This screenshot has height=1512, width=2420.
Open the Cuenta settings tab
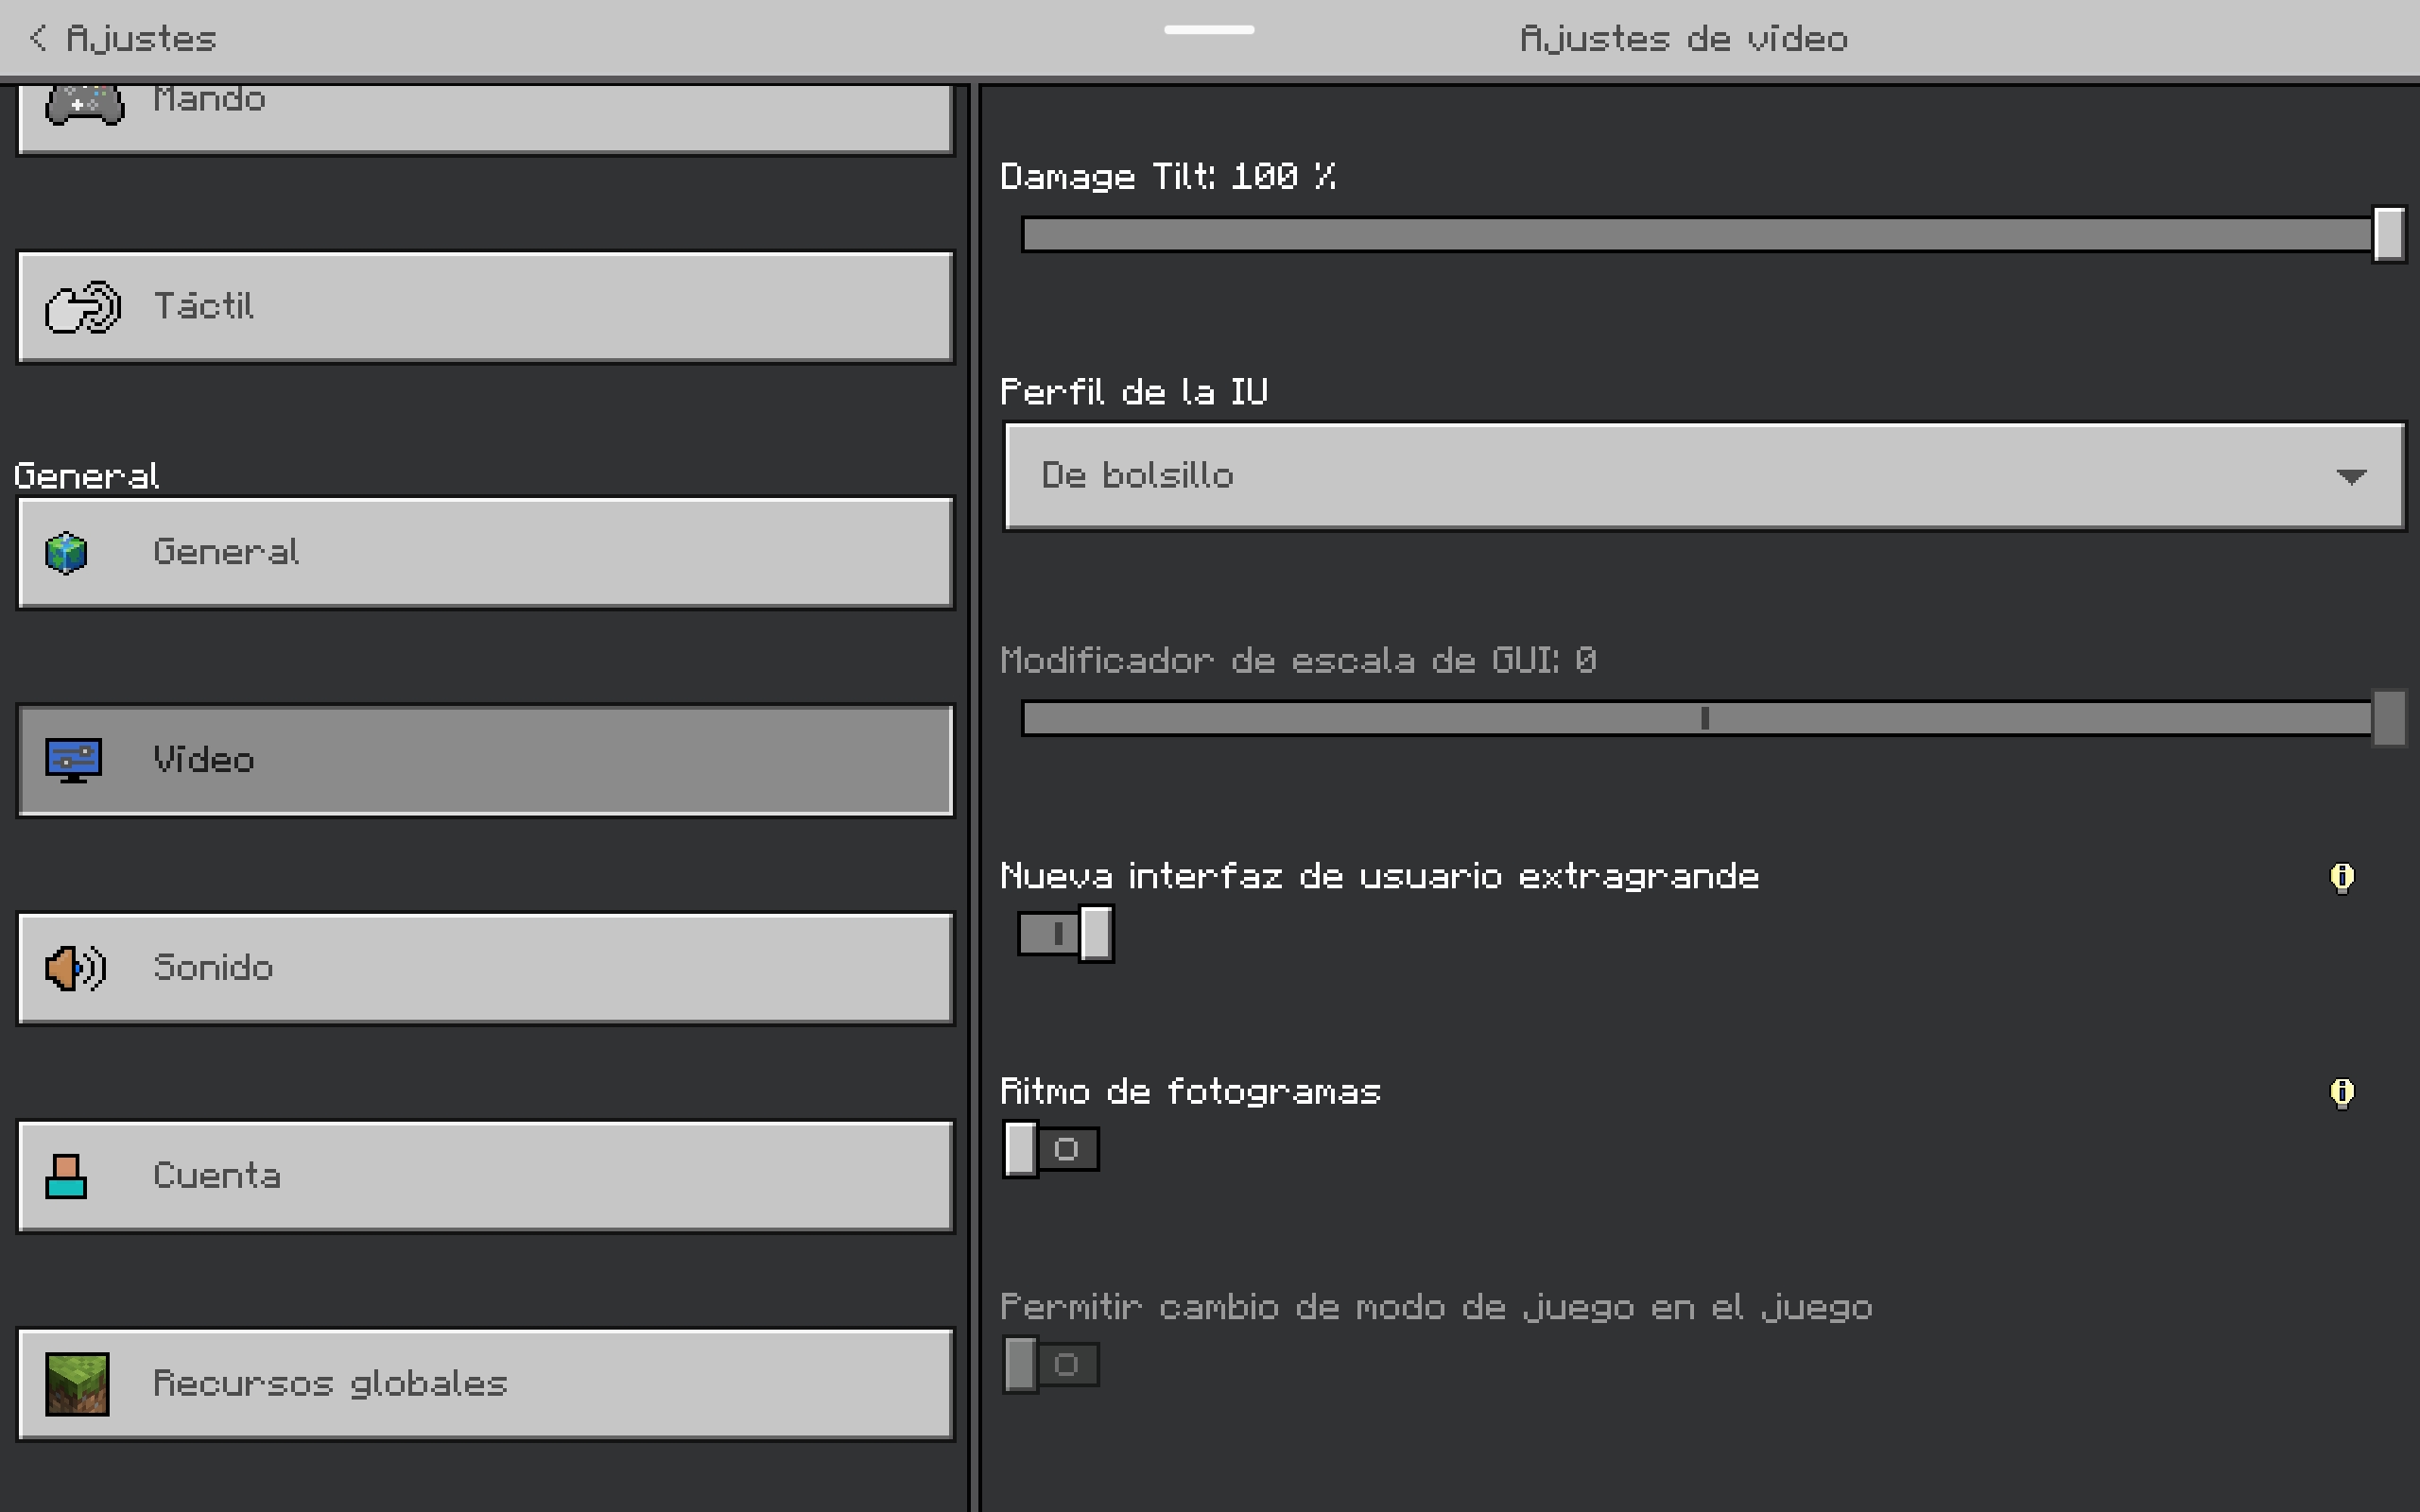click(485, 1176)
